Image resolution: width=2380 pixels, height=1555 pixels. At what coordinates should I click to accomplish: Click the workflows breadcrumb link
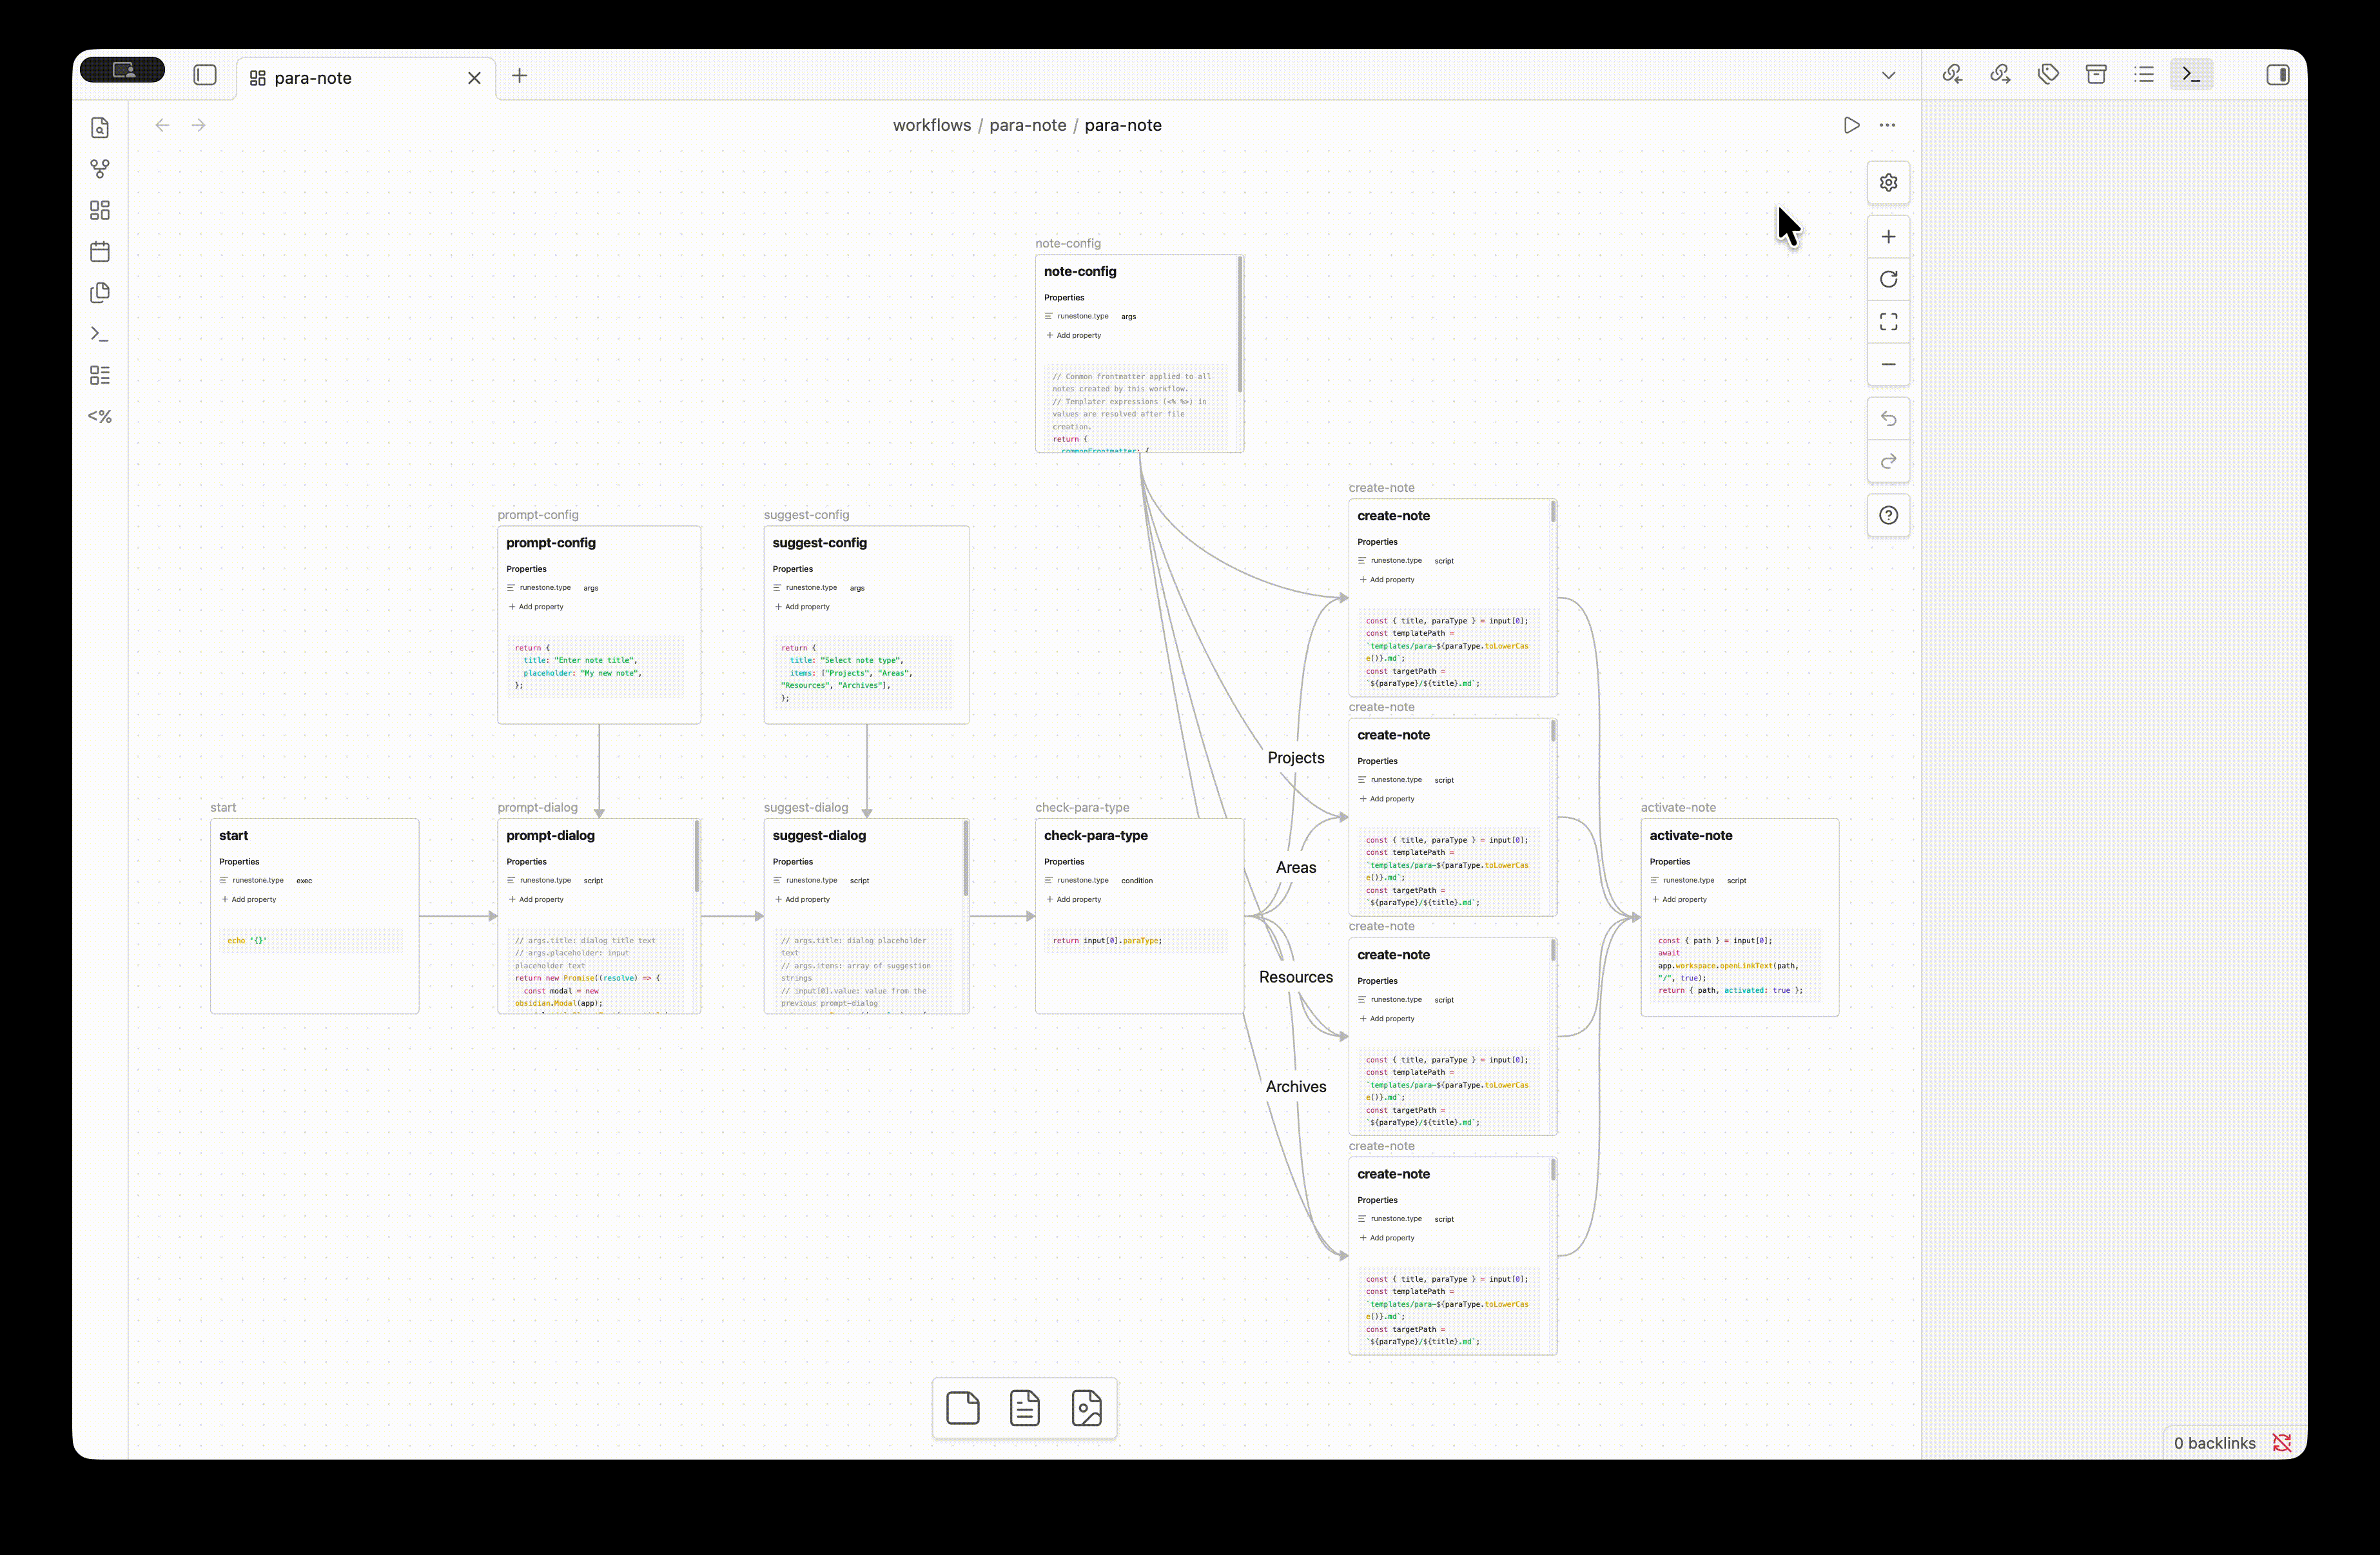(x=931, y=125)
